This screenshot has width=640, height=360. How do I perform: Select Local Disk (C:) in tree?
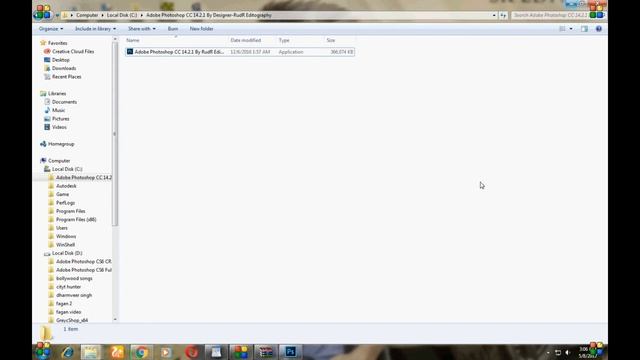pos(67,169)
